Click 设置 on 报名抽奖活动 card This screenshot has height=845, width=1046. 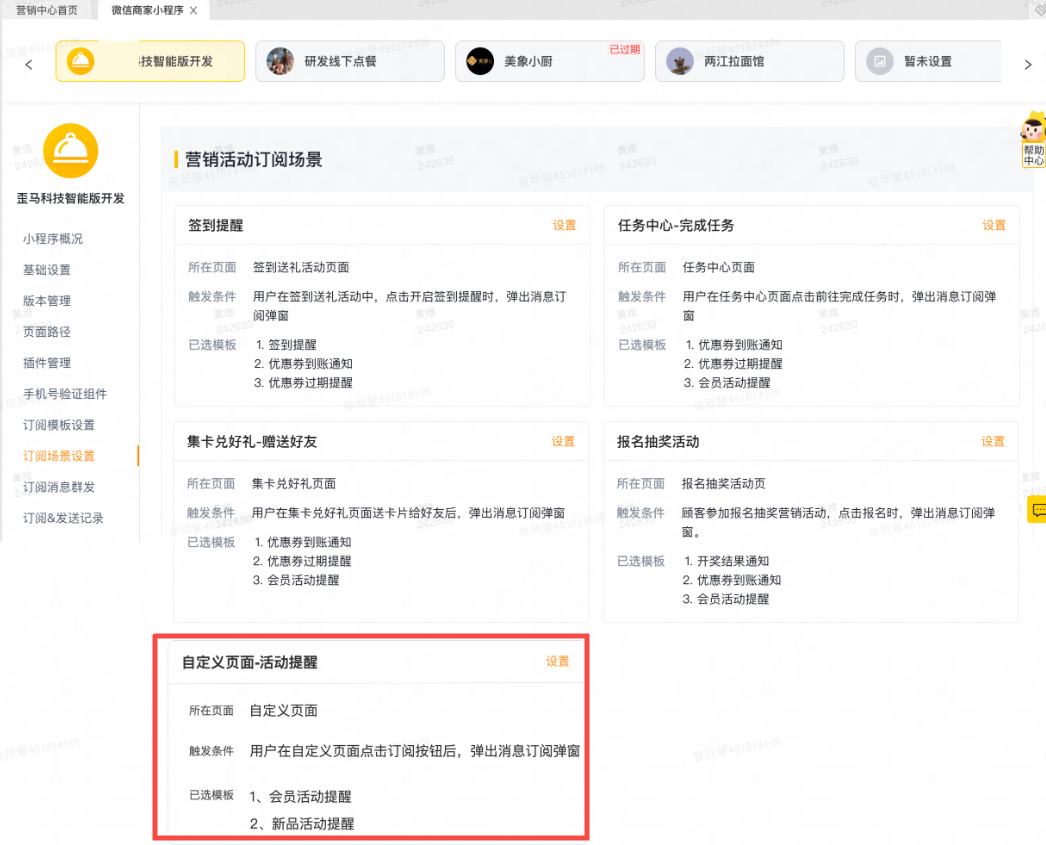tap(993, 442)
